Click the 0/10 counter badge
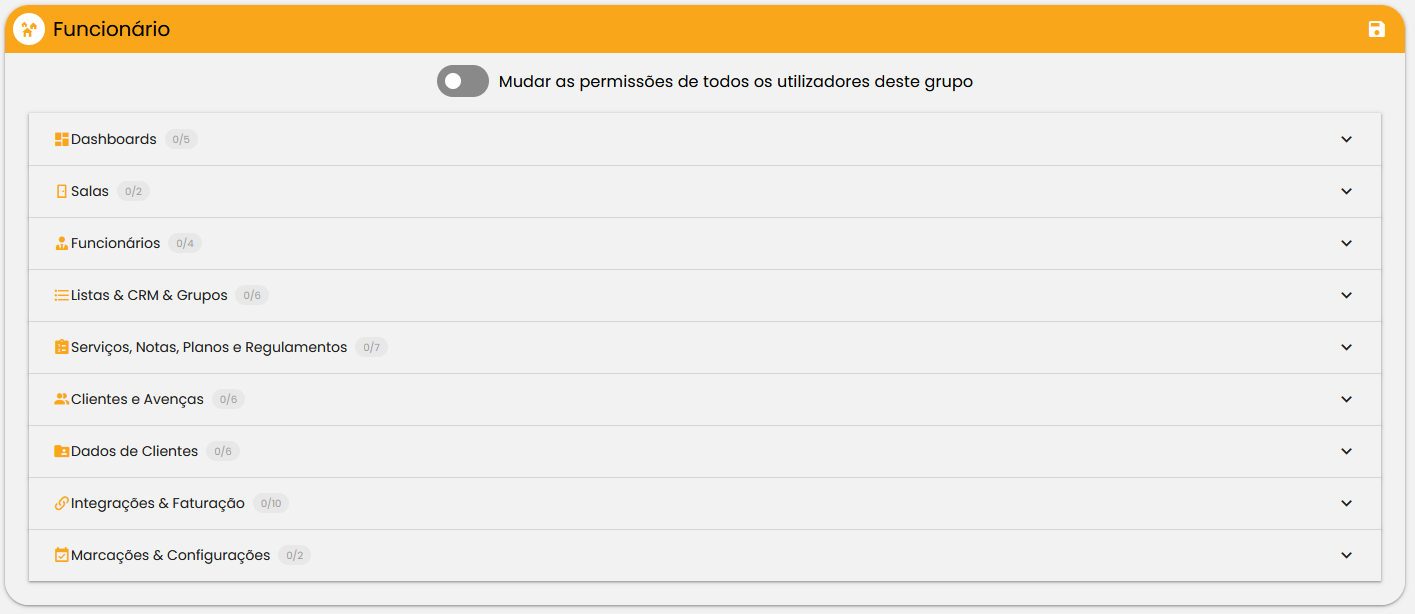The image size is (1415, 614). pyautogui.click(x=271, y=503)
